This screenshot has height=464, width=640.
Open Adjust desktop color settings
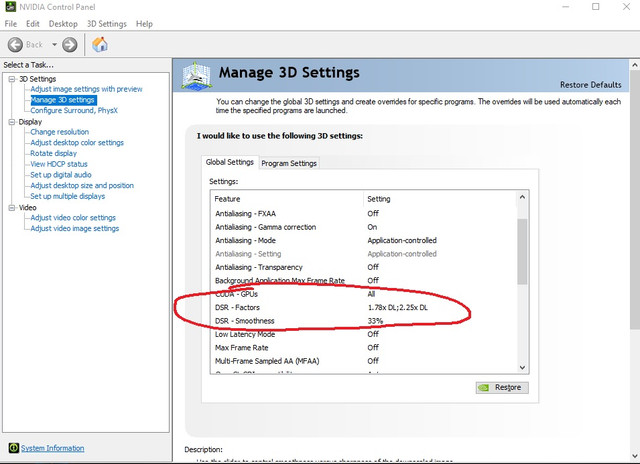click(x=77, y=142)
